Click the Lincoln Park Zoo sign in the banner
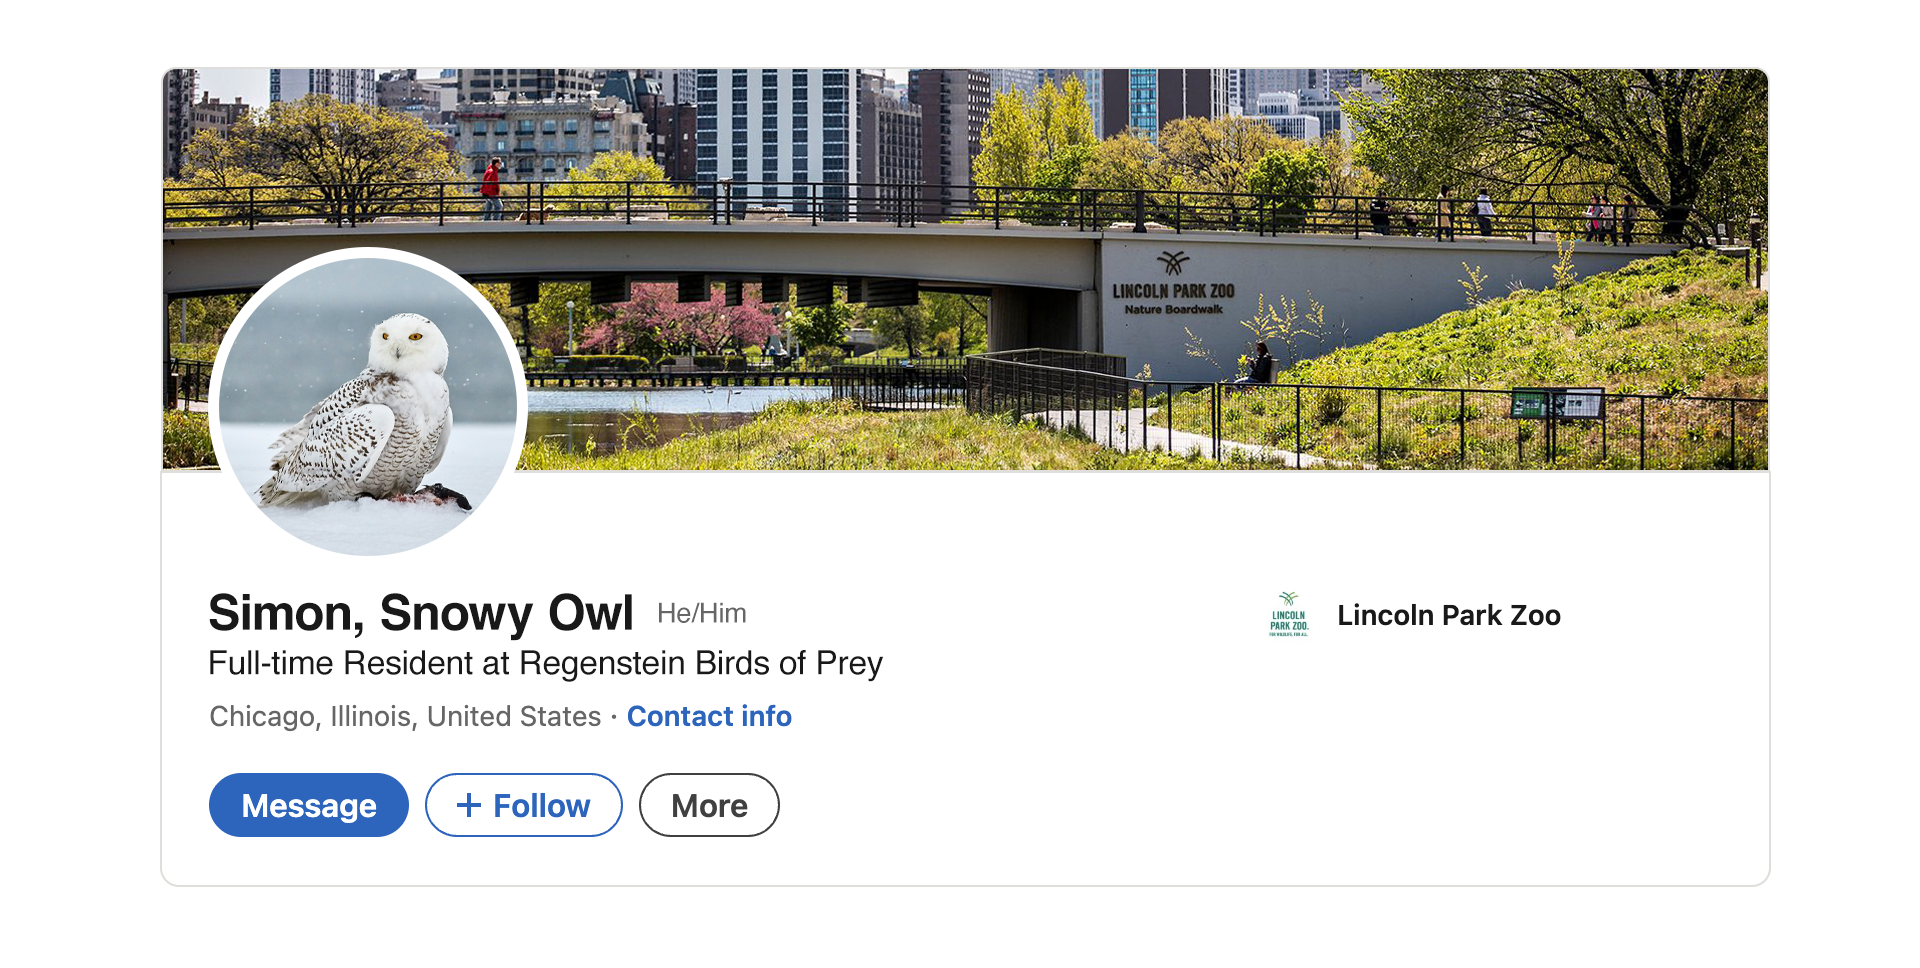The image size is (1920, 968). pos(1173,297)
